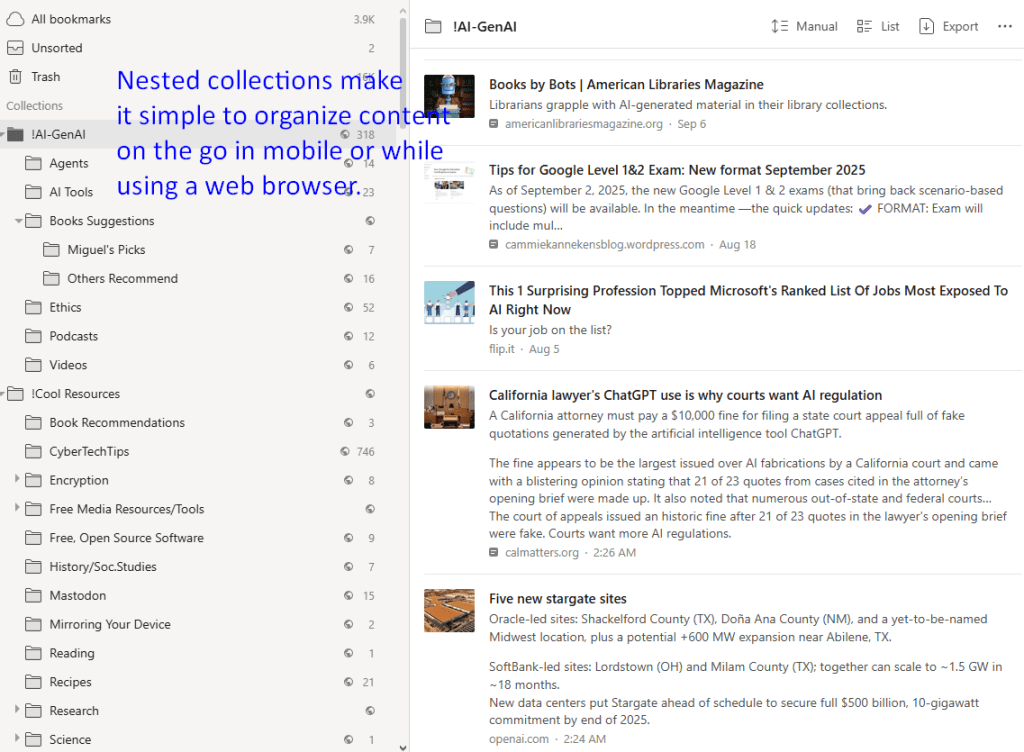The width and height of the screenshot is (1024, 752).
Task: Expand the Research collection
Action: coord(18,711)
